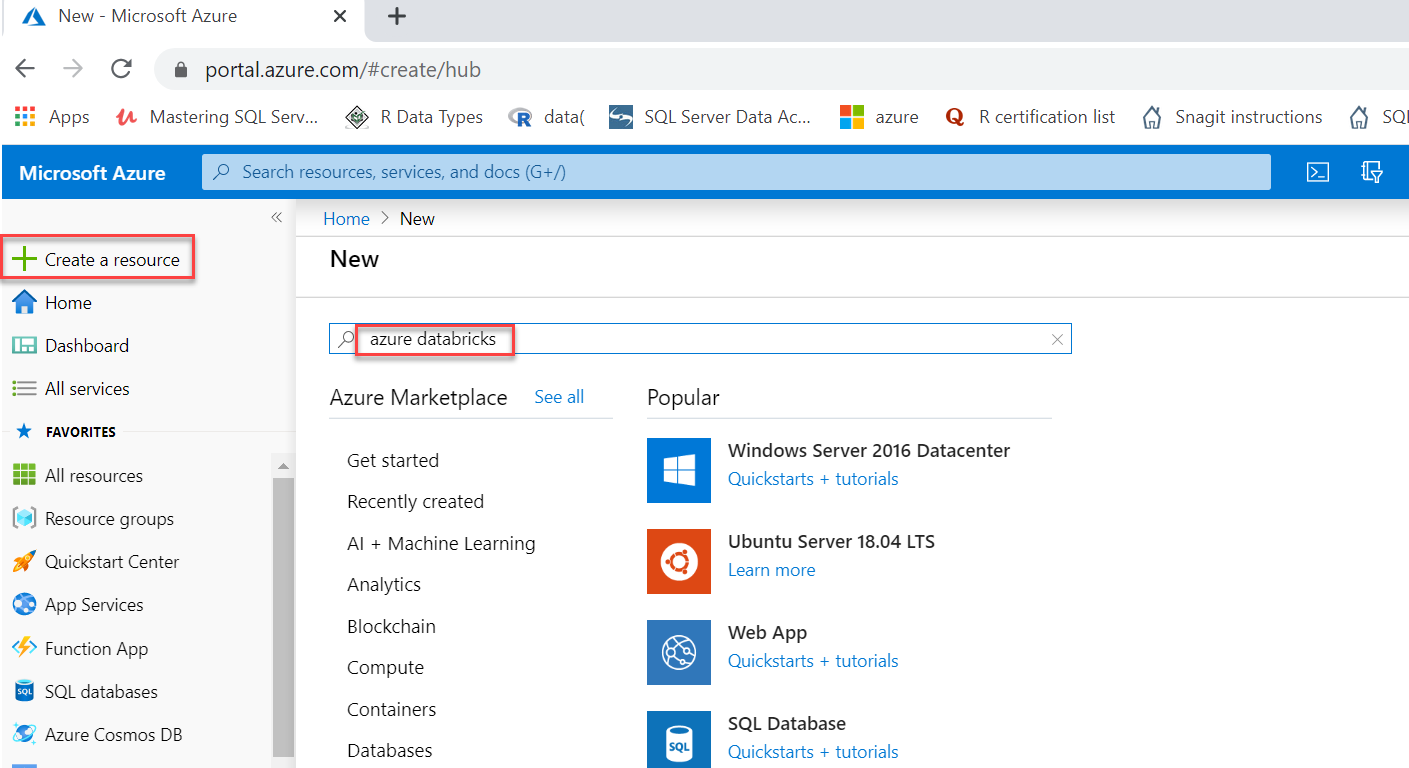Open the Mastering SQL Serv... bookmark

[217, 117]
